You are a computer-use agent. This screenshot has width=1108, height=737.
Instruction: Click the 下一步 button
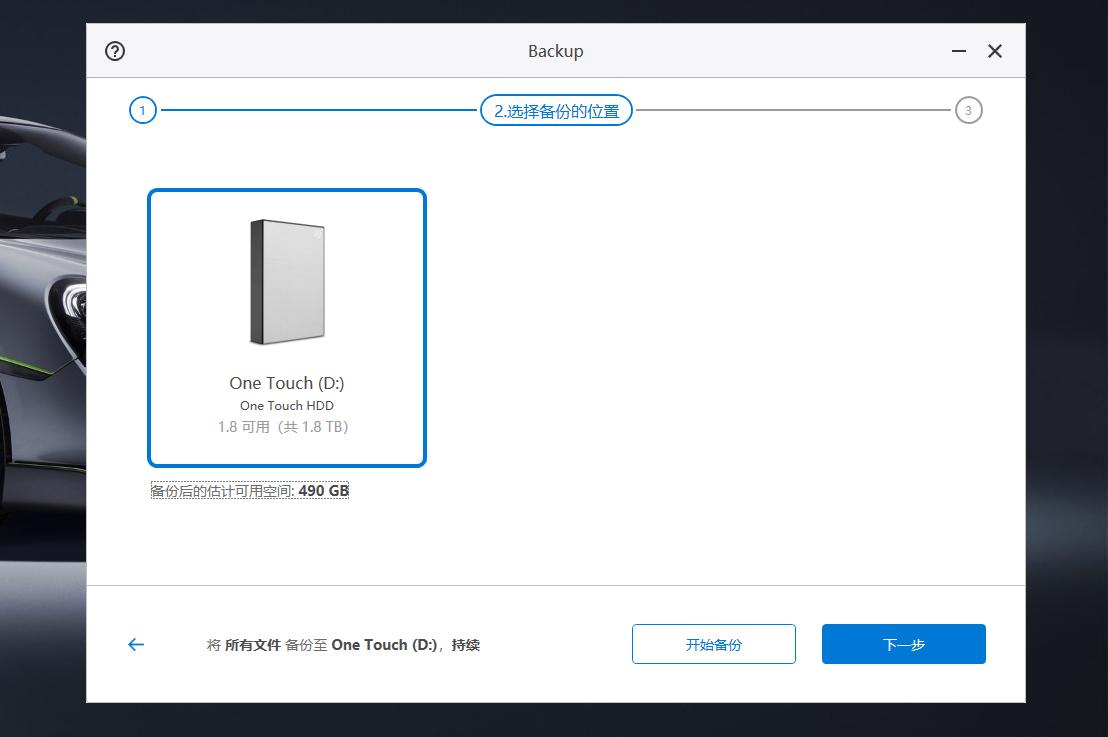tap(904, 644)
